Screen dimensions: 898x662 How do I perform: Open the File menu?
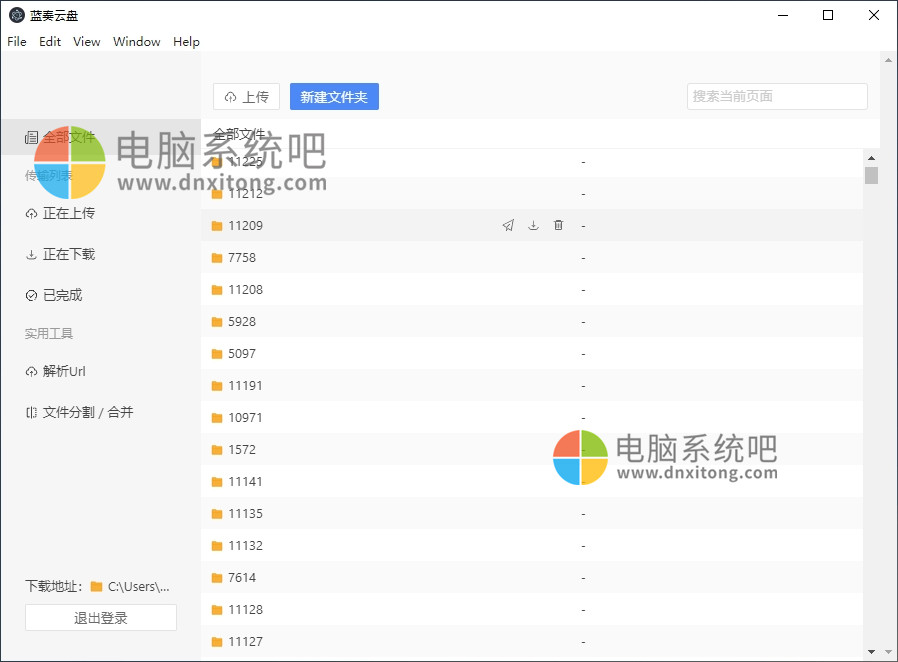[16, 41]
